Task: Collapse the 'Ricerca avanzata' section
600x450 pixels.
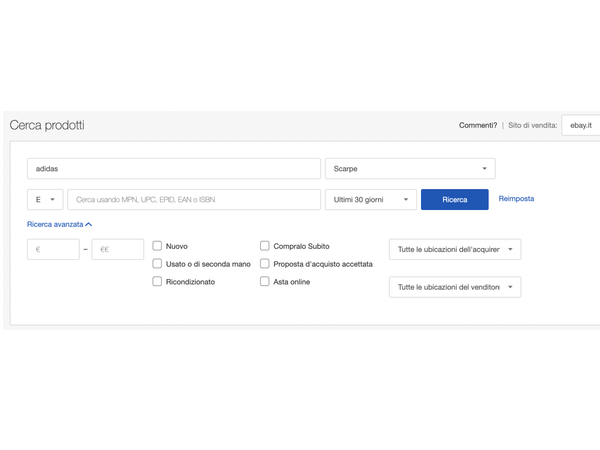Action: [x=59, y=224]
